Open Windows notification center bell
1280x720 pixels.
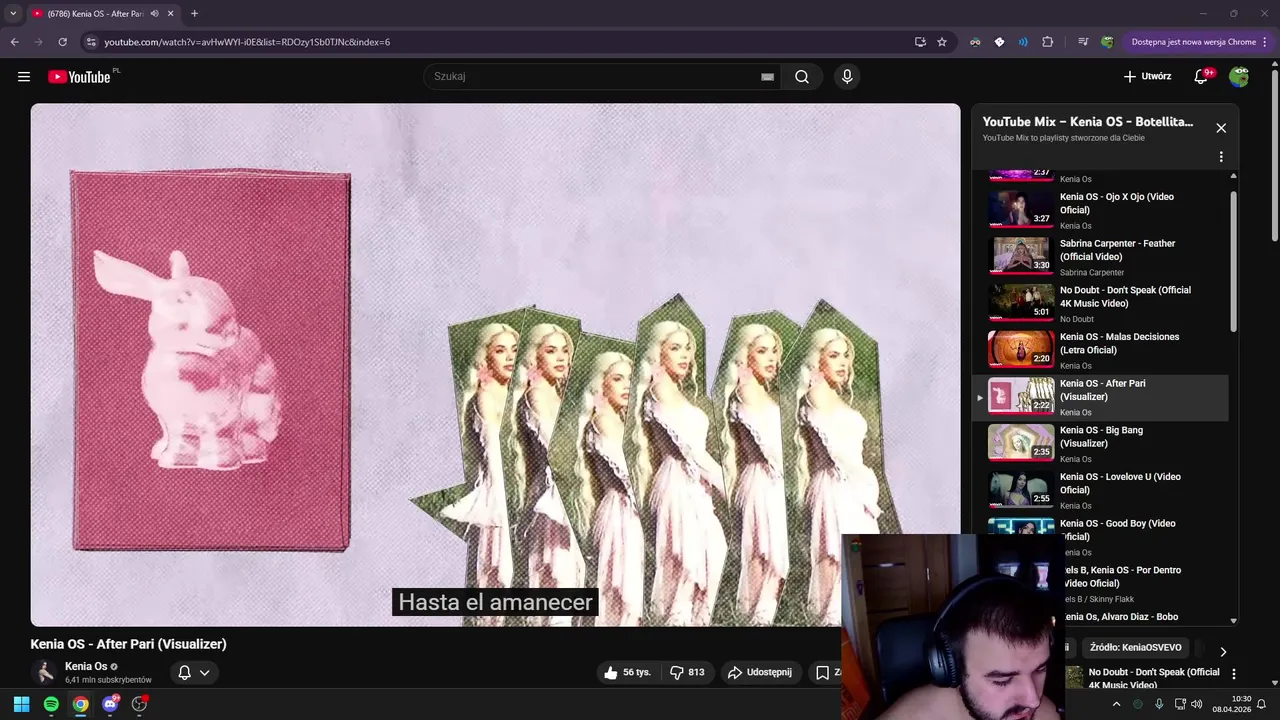(x=1262, y=704)
